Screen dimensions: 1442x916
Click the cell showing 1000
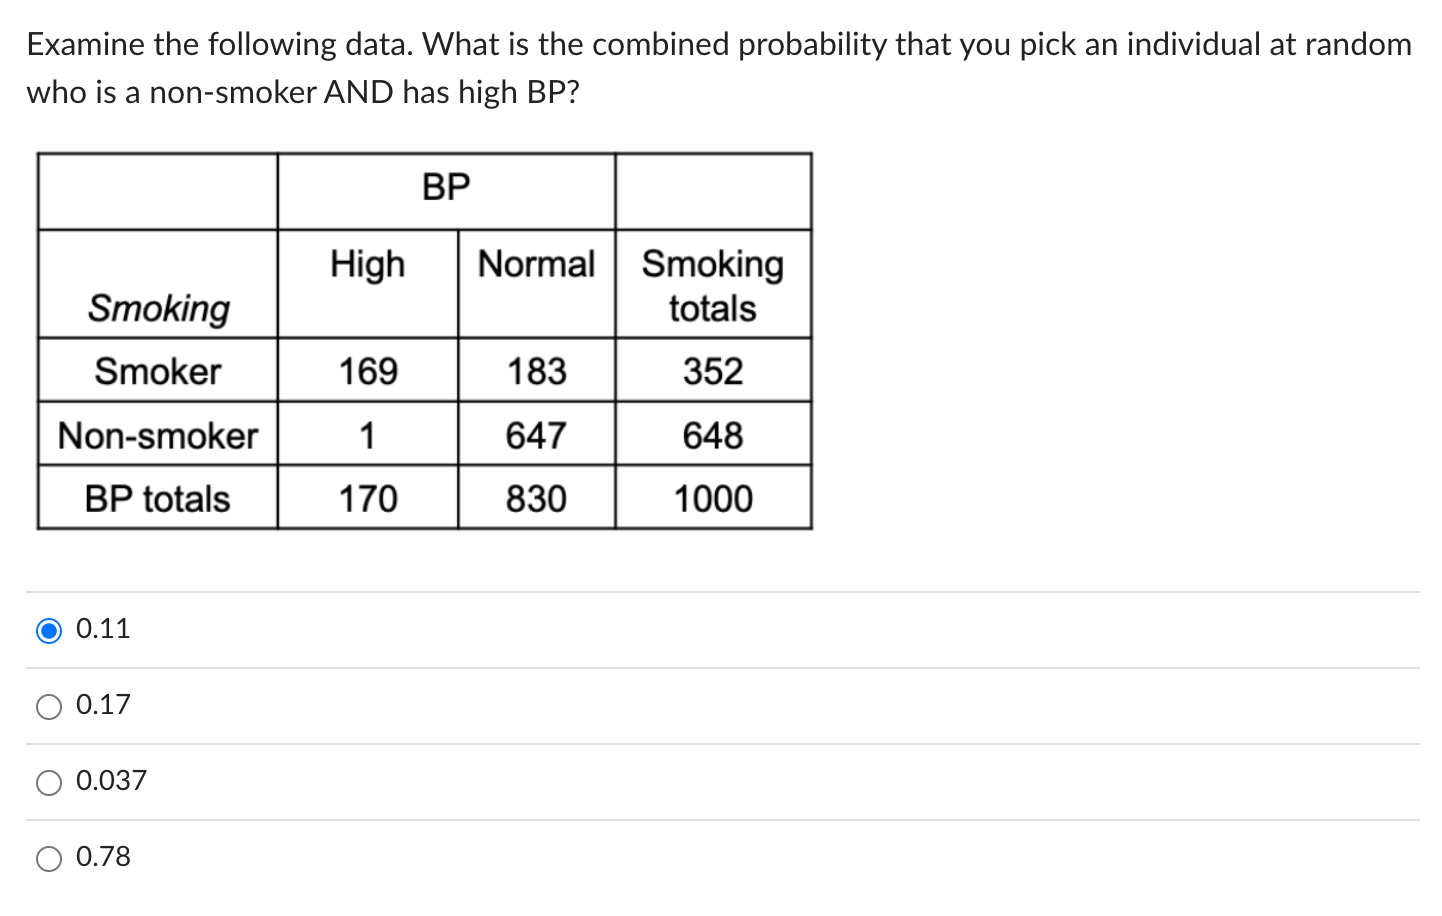(712, 498)
